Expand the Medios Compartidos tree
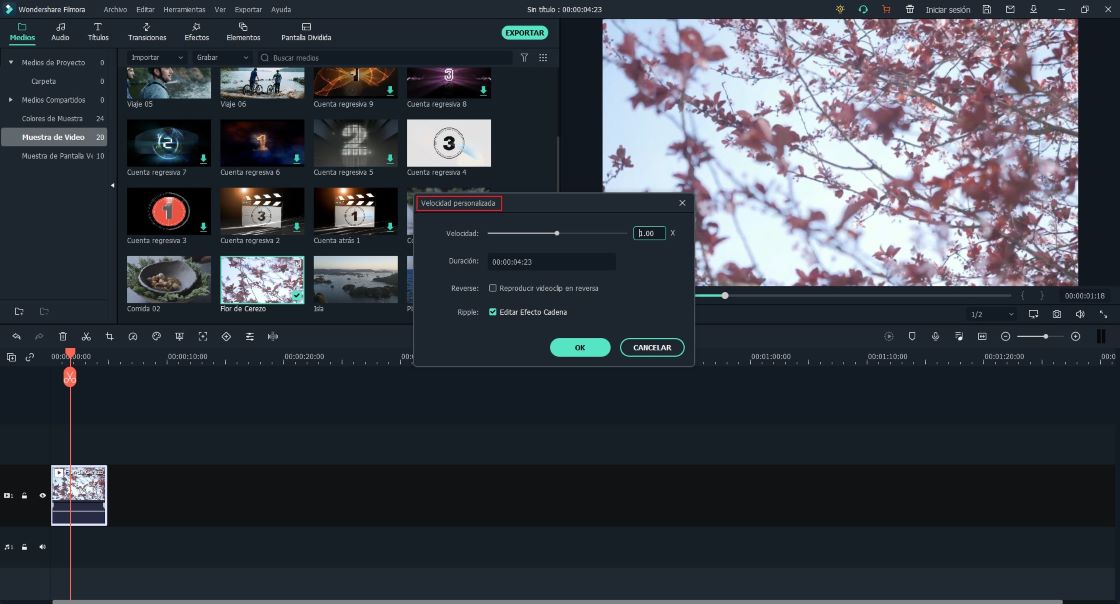The width and height of the screenshot is (1120, 604). [11, 100]
